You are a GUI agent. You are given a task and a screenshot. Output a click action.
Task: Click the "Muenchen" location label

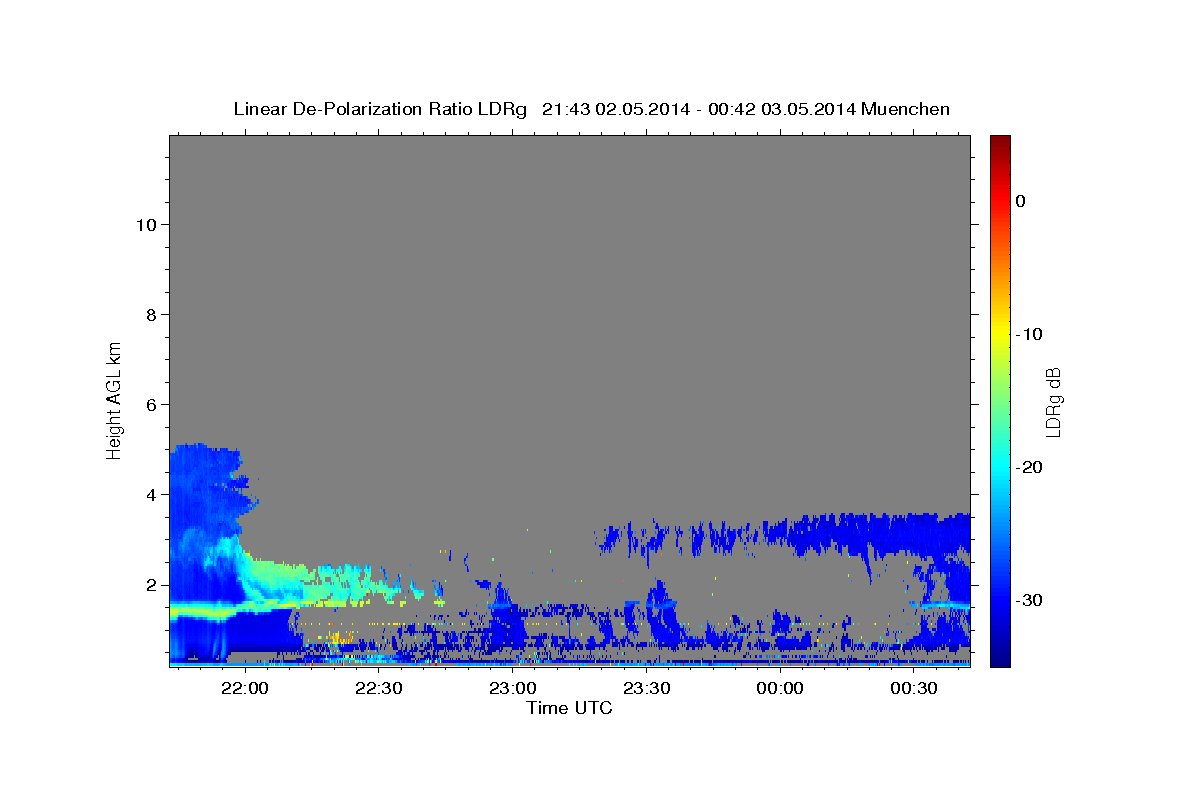[906, 109]
